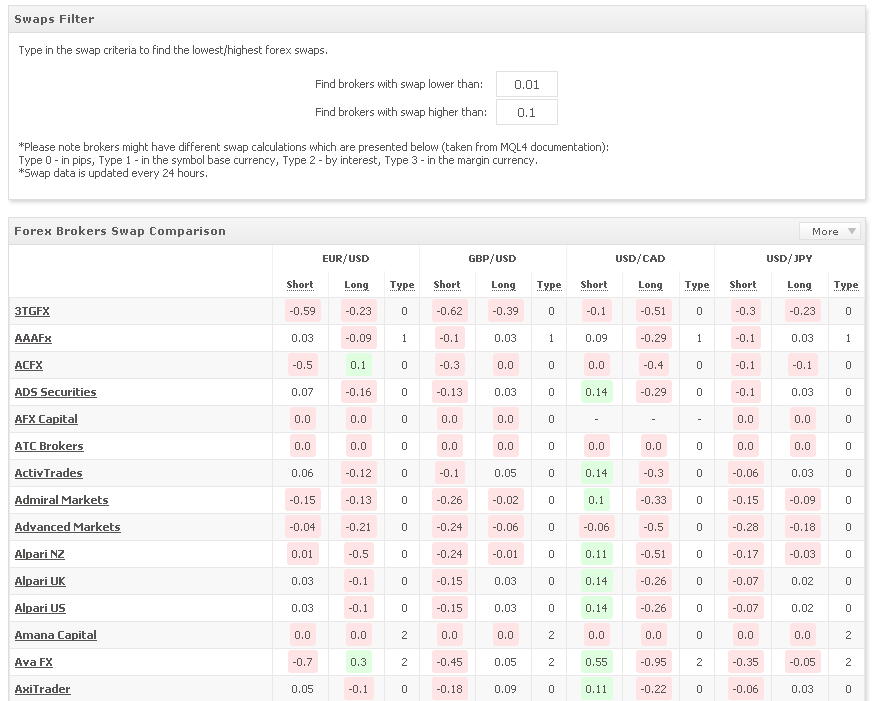Visit the ACFX broker page
The width and height of the screenshot is (875, 701).
click(28, 365)
